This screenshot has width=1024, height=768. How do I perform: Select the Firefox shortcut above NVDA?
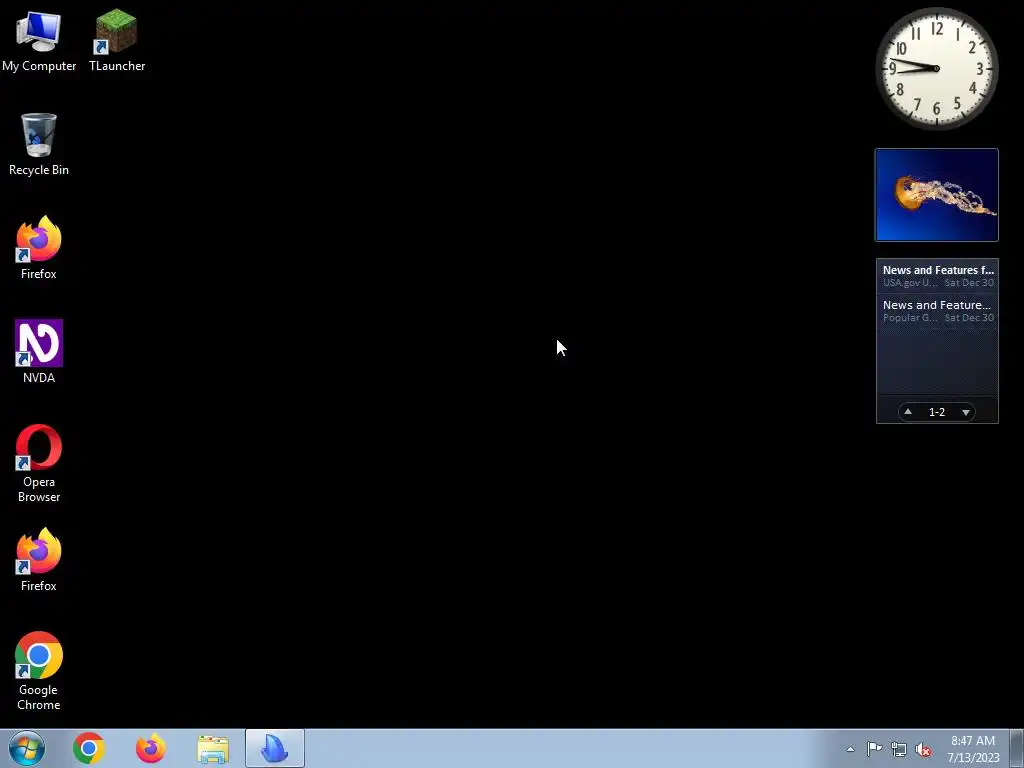(x=39, y=248)
